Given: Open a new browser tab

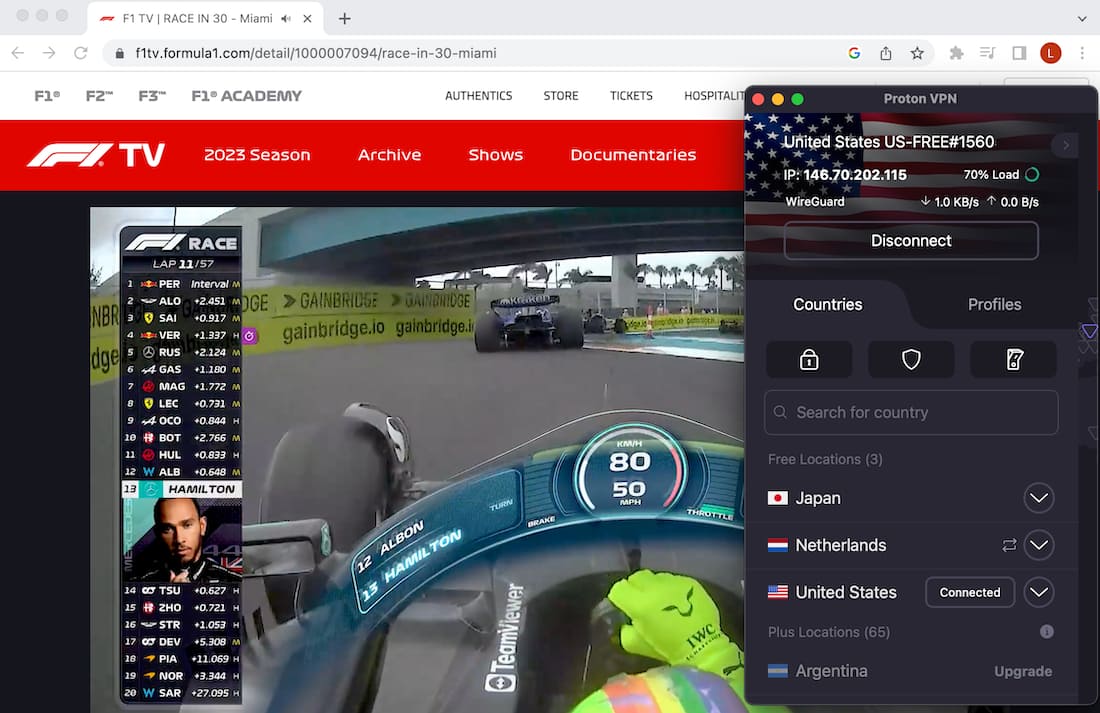Looking at the screenshot, I should (x=344, y=19).
